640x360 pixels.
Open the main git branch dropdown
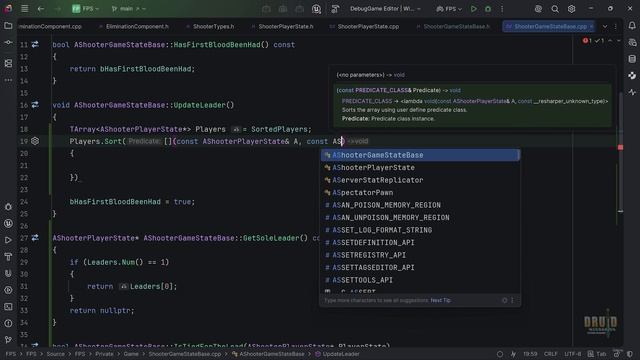pos(129,9)
